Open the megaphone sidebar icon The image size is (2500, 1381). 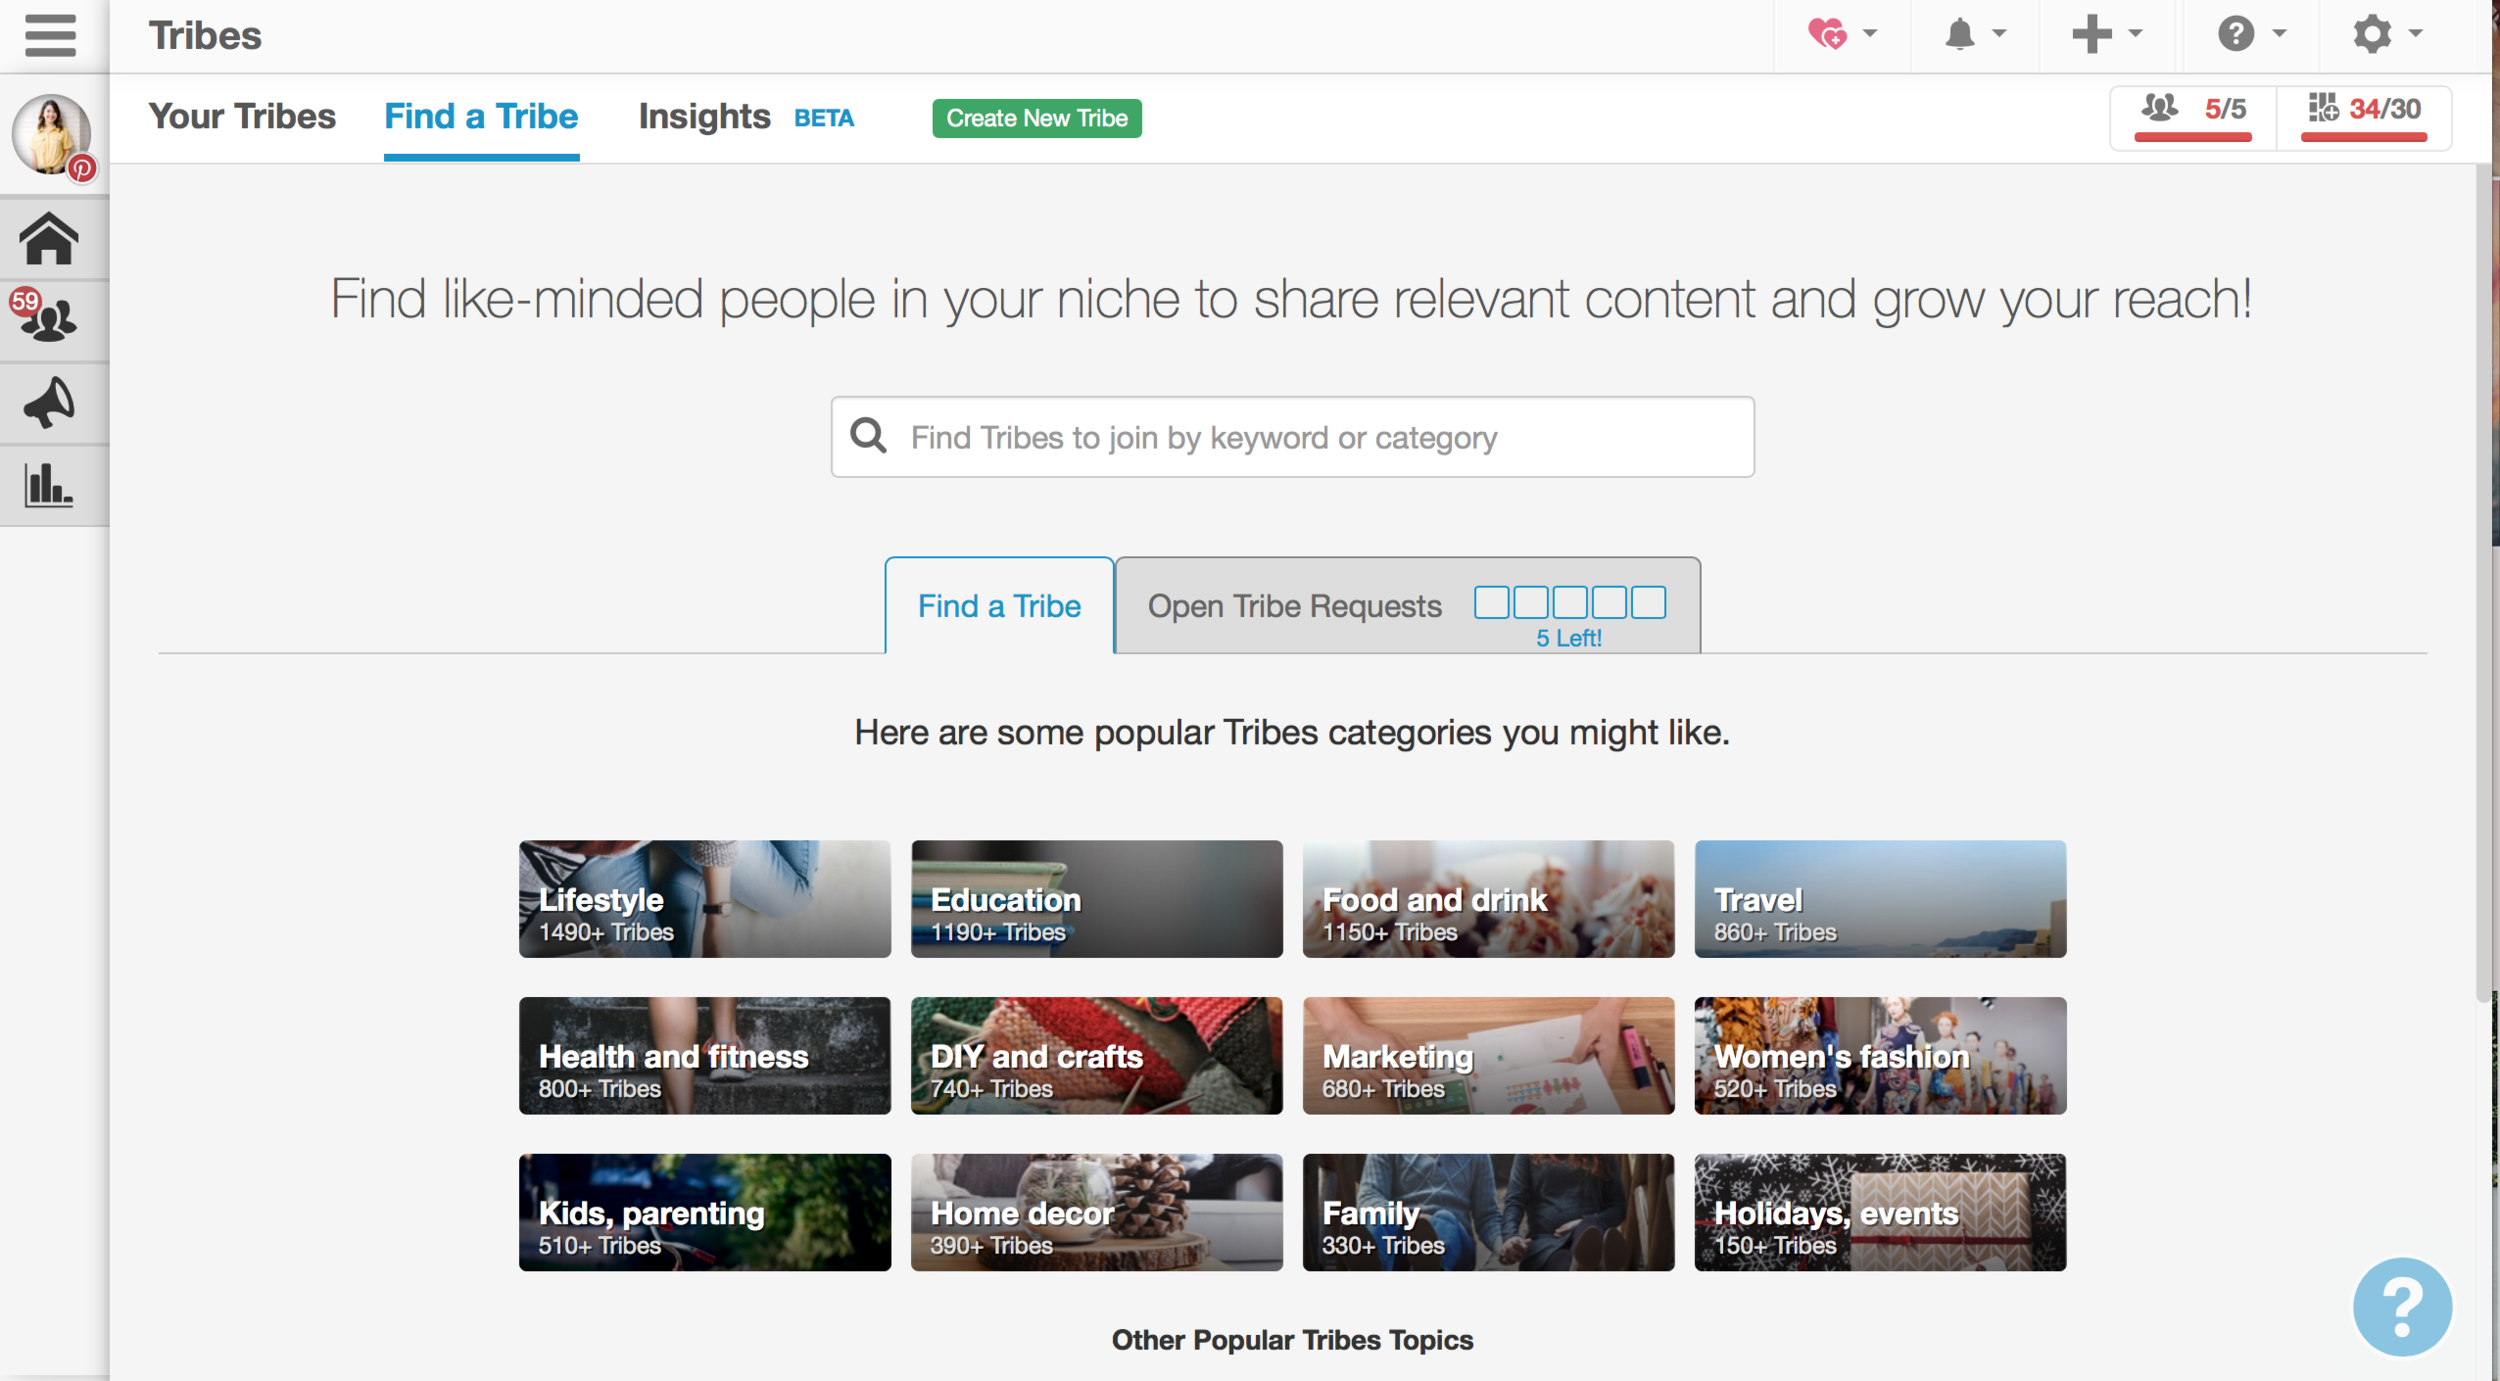[49, 403]
